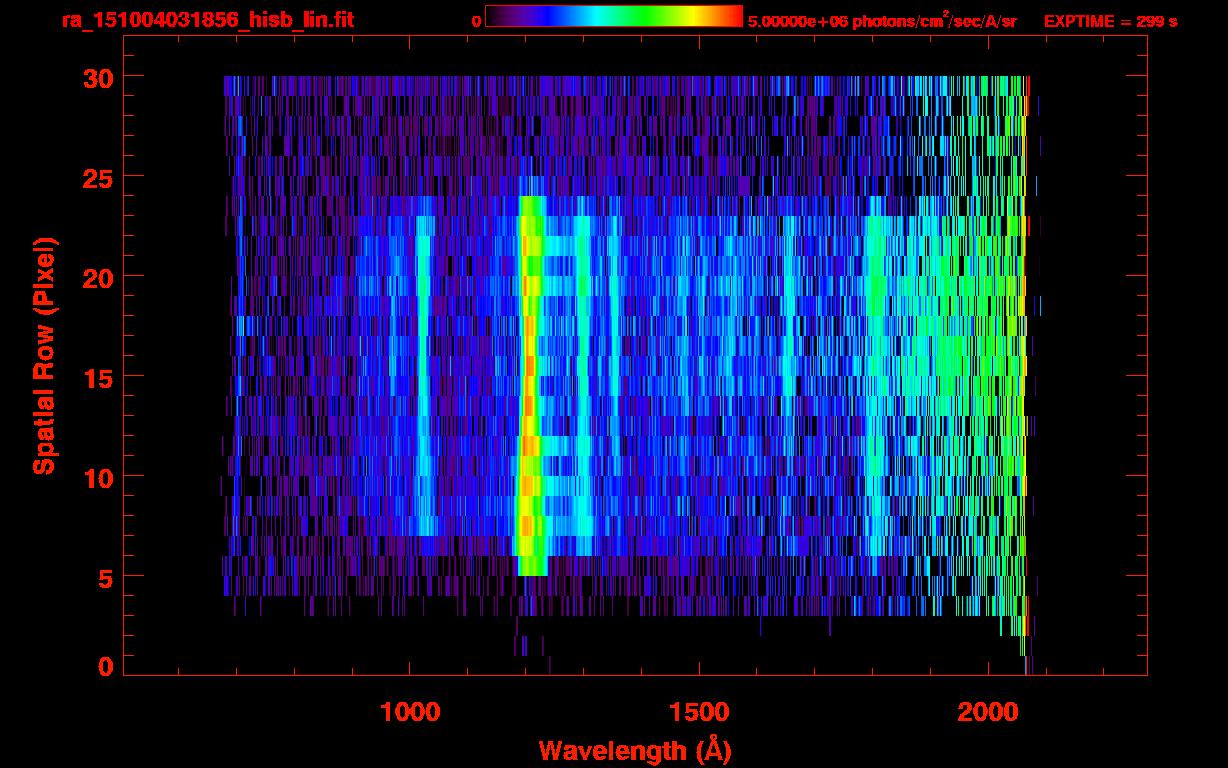Select the EXPTIME = 299 s text
The image size is (1228, 768).
[x=1110, y=21]
